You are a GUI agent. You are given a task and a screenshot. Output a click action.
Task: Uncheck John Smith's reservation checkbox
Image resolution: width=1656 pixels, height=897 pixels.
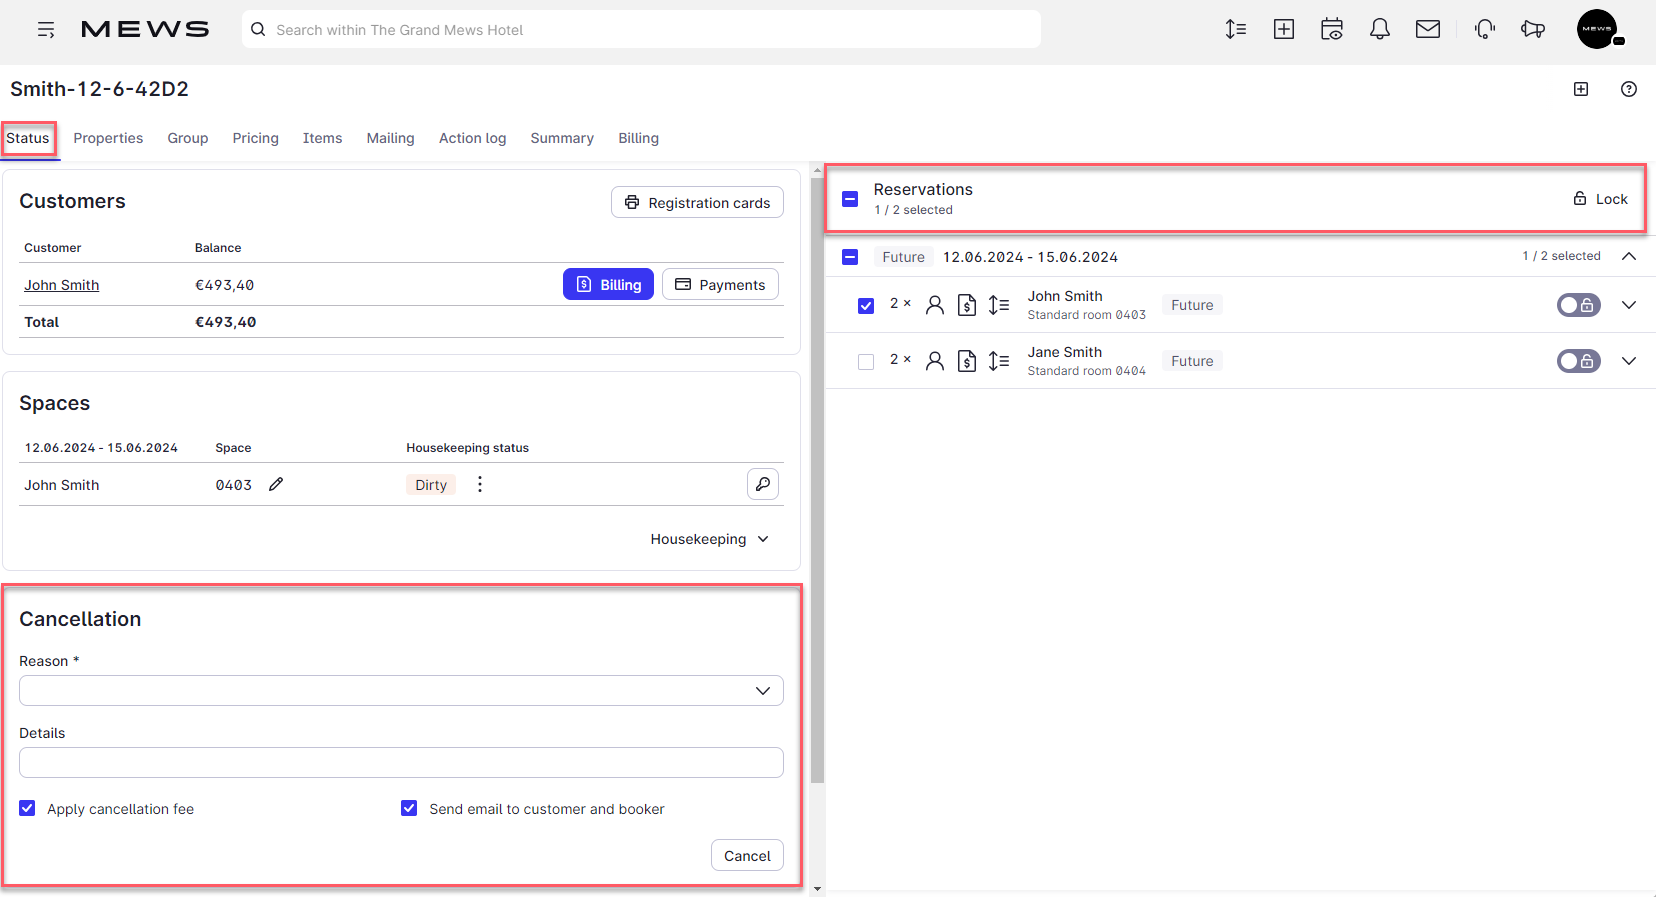(866, 305)
